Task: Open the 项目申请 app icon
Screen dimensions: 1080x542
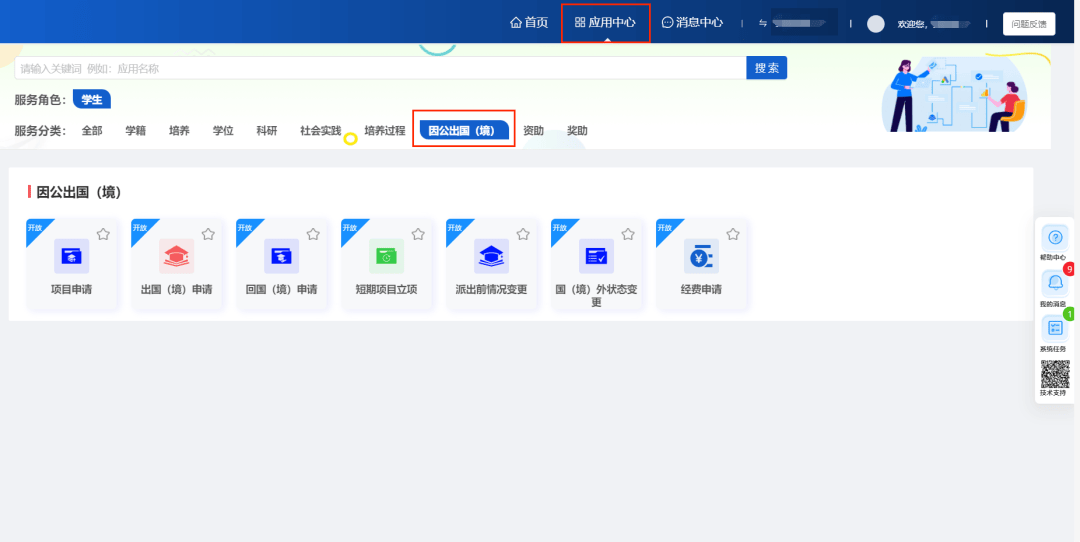Action: tap(72, 256)
